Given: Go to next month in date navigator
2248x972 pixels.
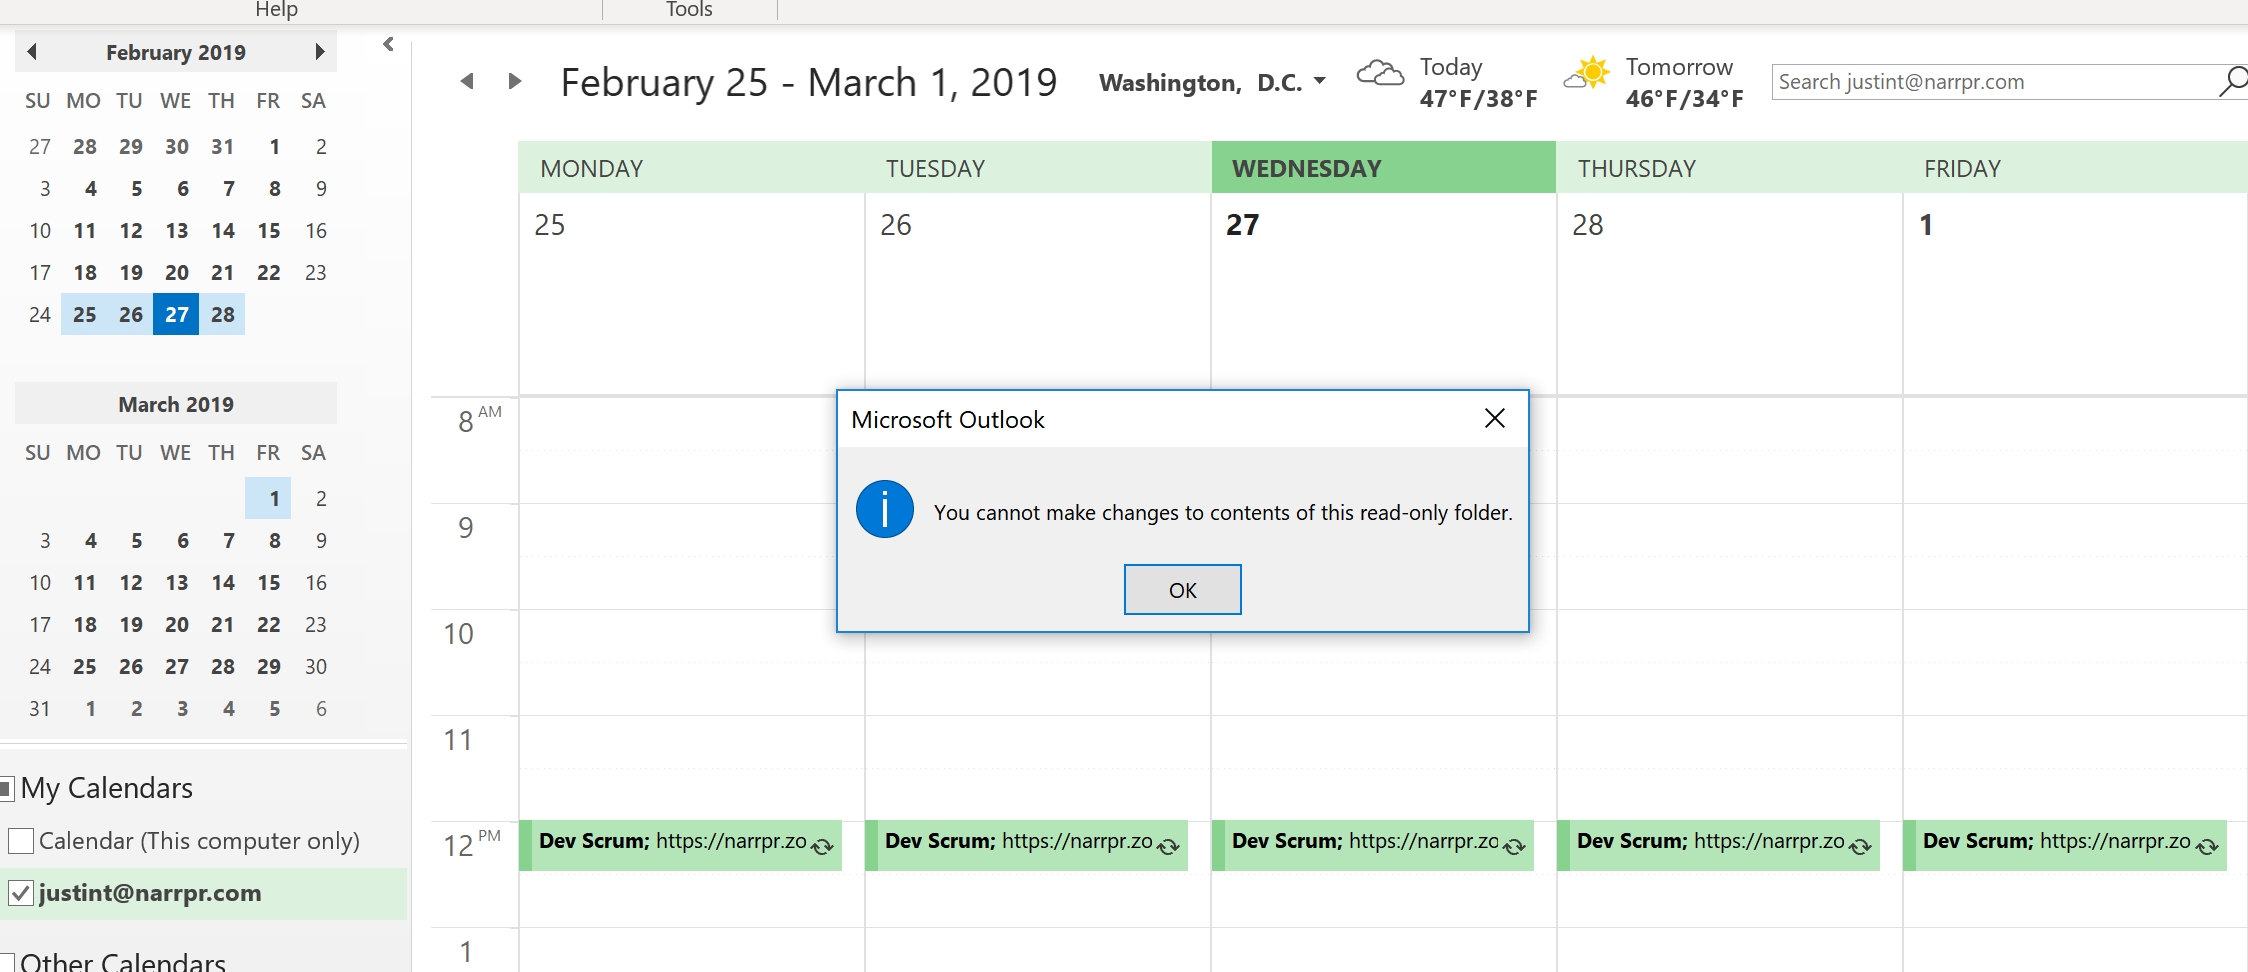Looking at the screenshot, I should click(320, 52).
